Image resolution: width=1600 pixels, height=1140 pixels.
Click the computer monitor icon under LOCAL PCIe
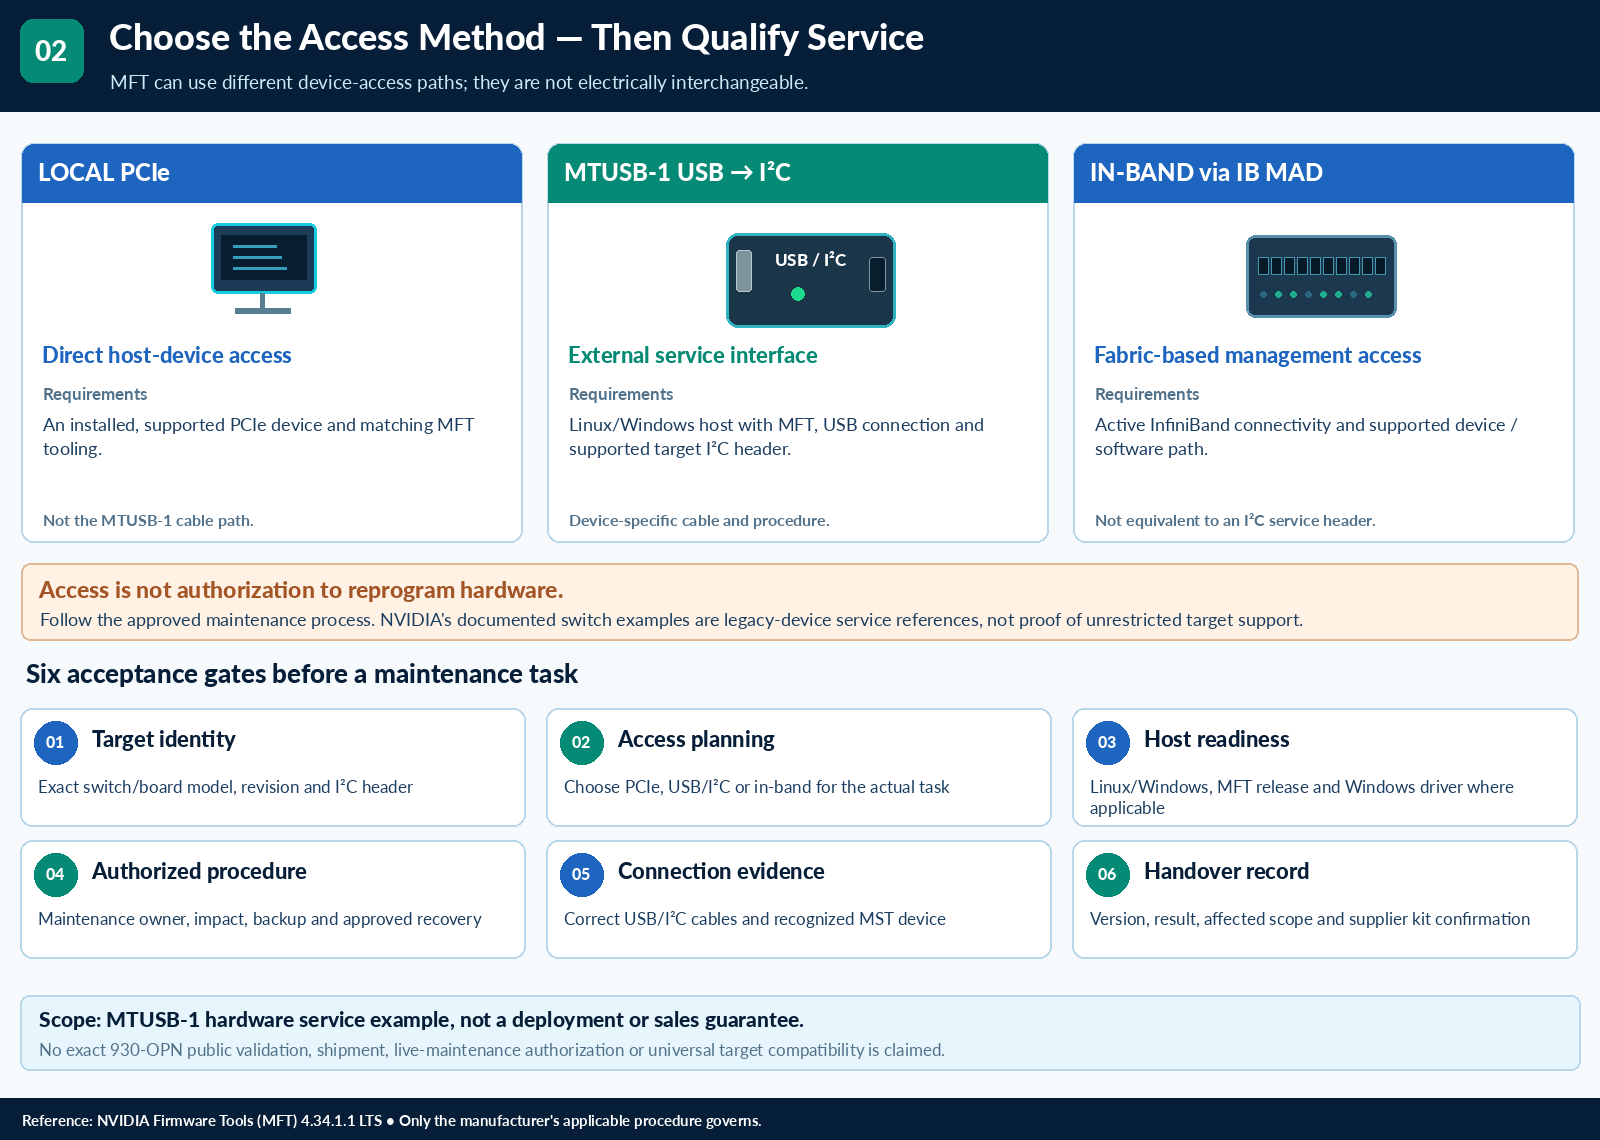pyautogui.click(x=264, y=268)
